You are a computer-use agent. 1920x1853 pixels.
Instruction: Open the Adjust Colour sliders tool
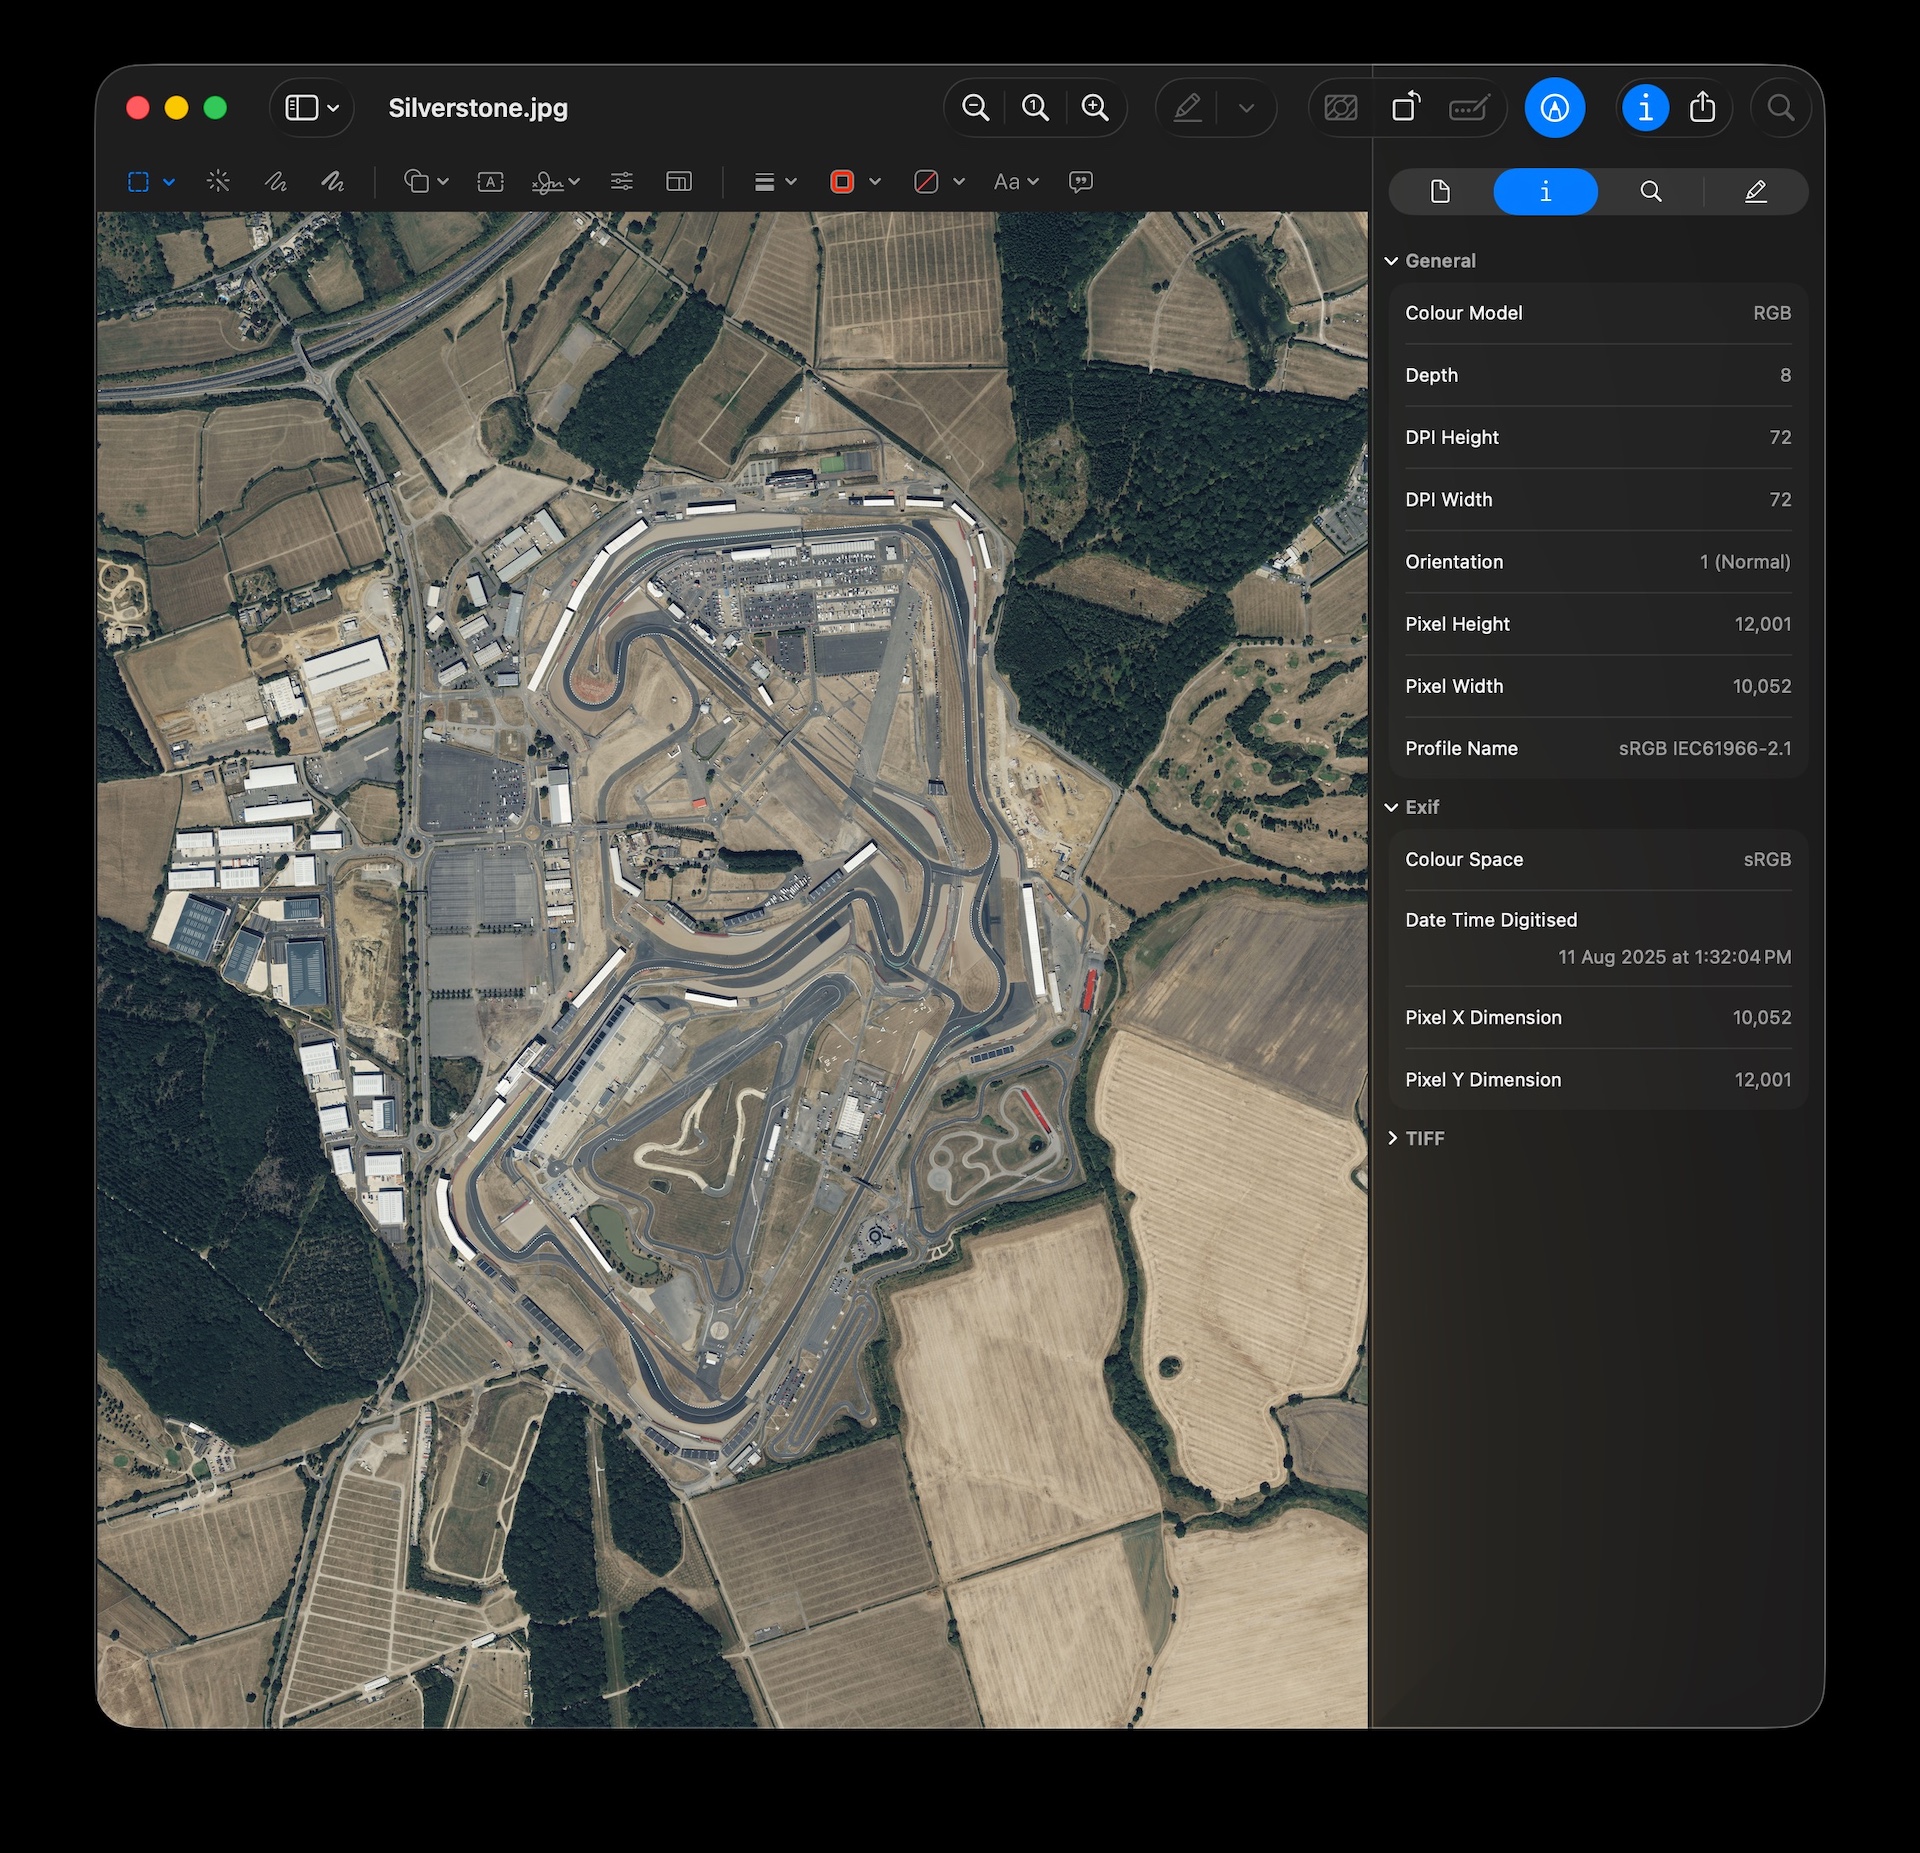pos(621,181)
